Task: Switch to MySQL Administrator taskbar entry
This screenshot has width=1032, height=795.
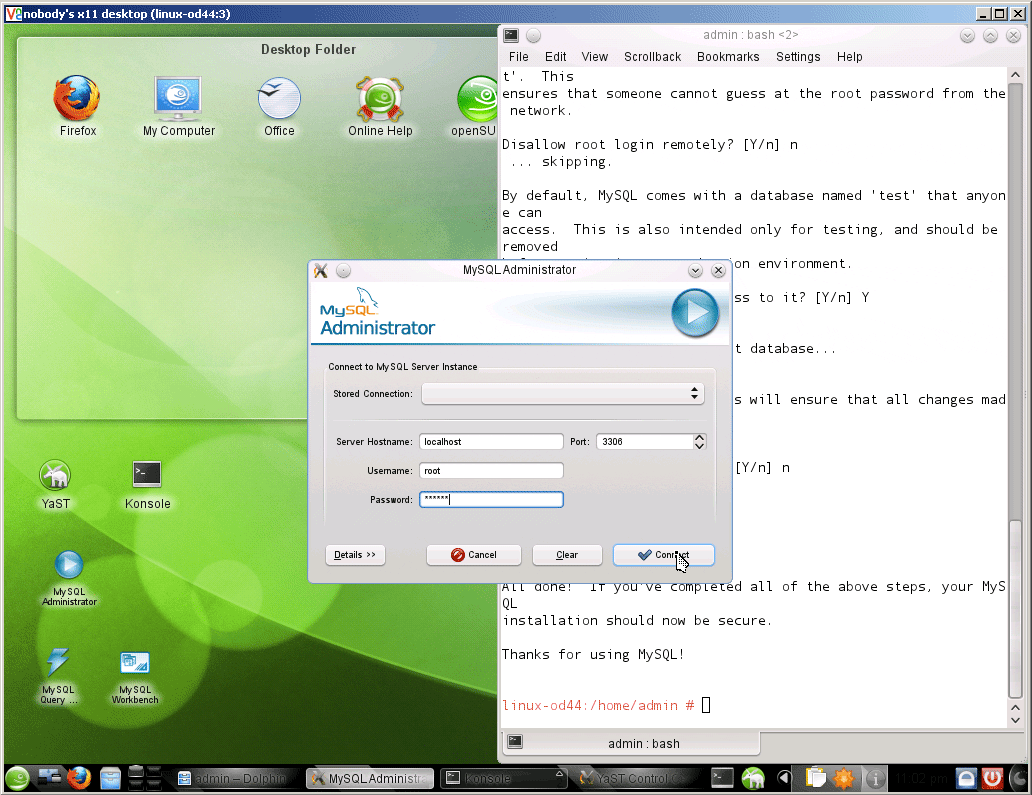Action: 370,779
